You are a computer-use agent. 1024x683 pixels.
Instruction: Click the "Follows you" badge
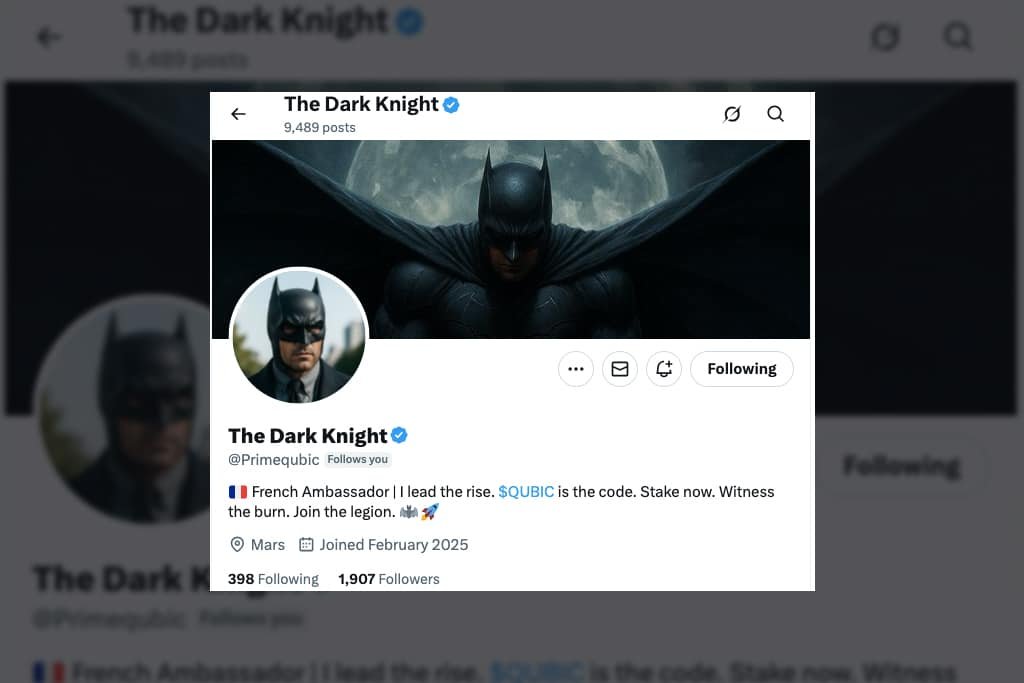tap(357, 460)
